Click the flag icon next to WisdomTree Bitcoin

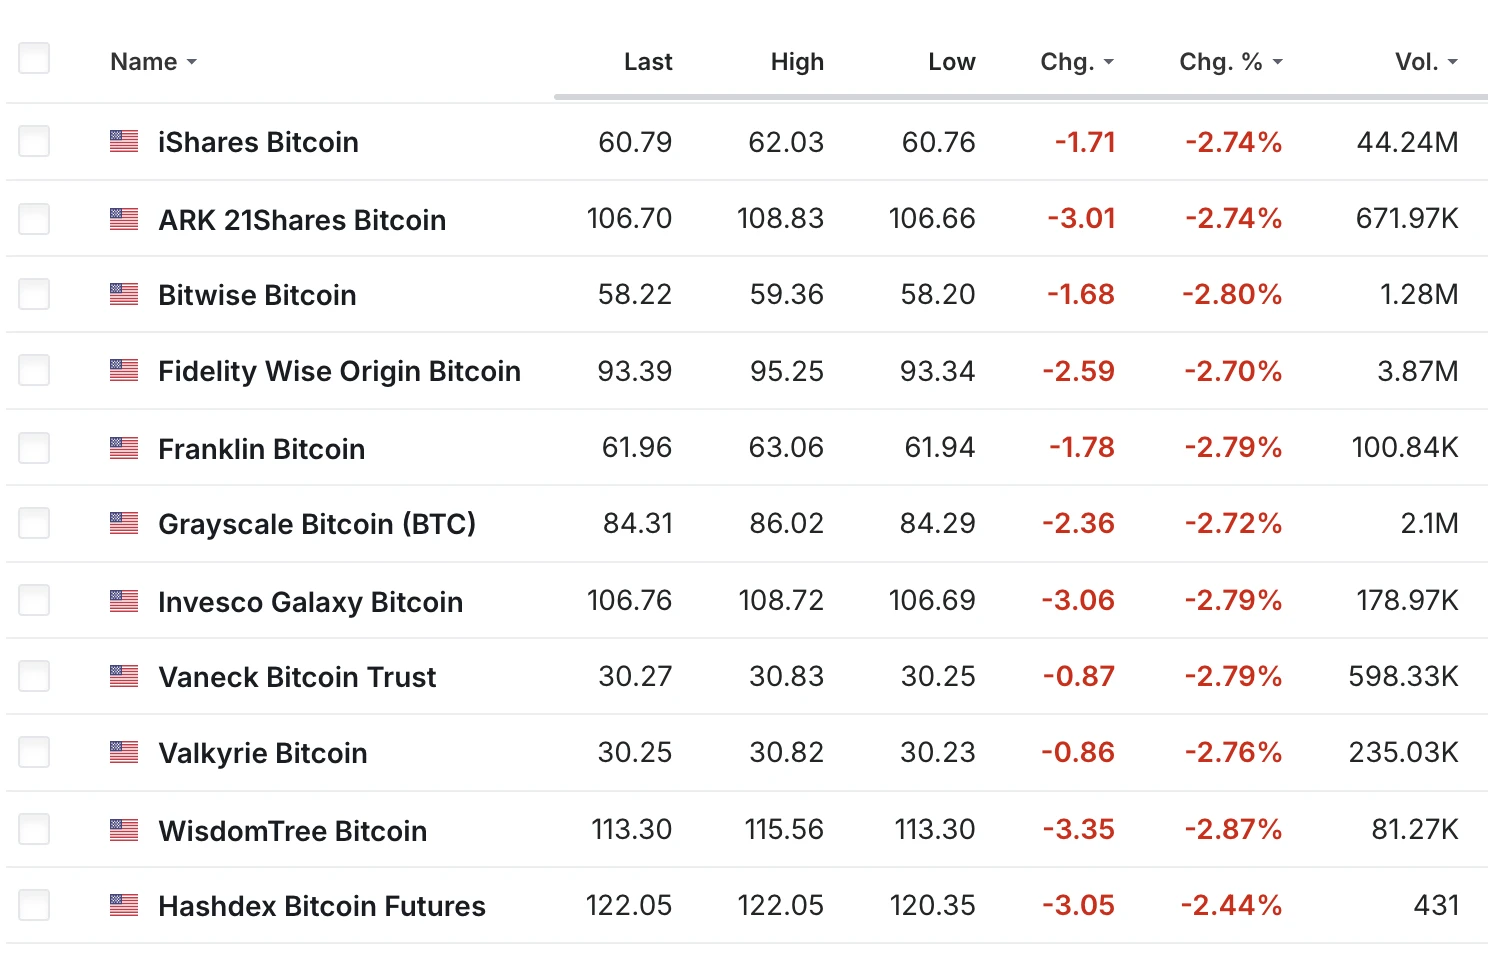[124, 830]
